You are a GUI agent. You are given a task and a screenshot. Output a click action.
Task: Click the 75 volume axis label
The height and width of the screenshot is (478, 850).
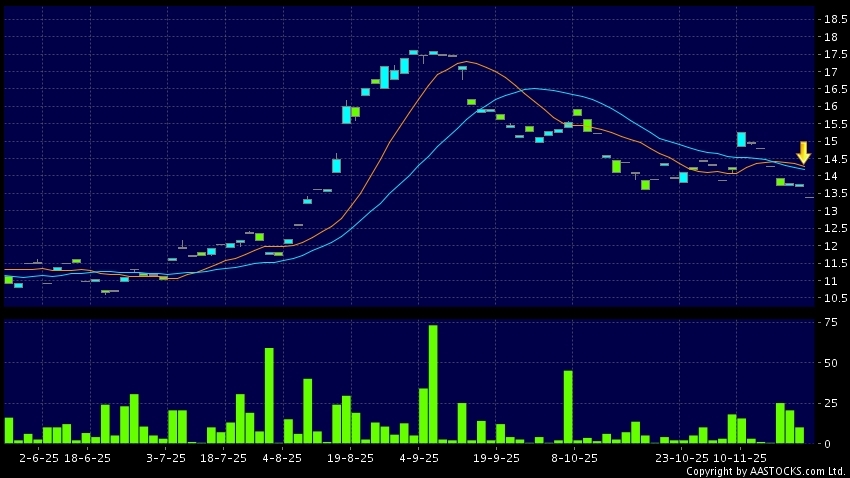[x=831, y=323]
